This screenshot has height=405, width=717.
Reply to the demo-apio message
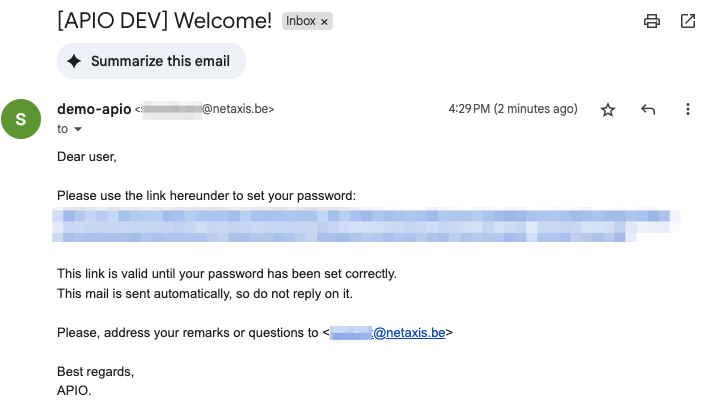pos(648,109)
